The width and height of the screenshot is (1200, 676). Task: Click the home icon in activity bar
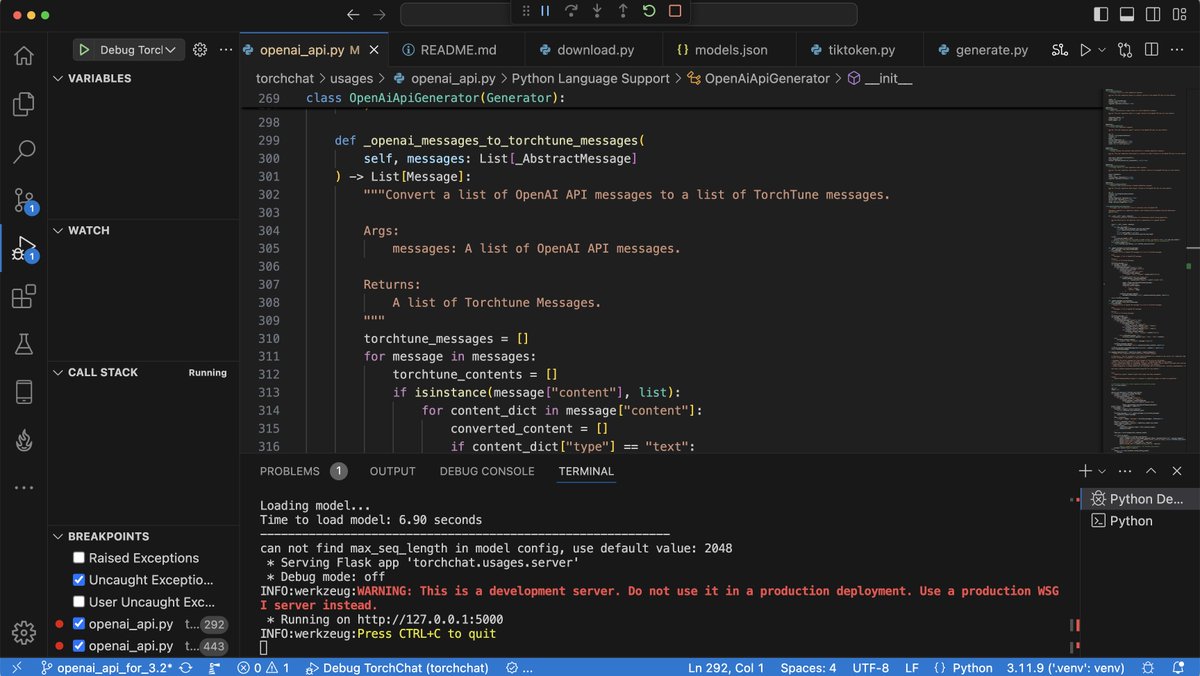[x=24, y=56]
